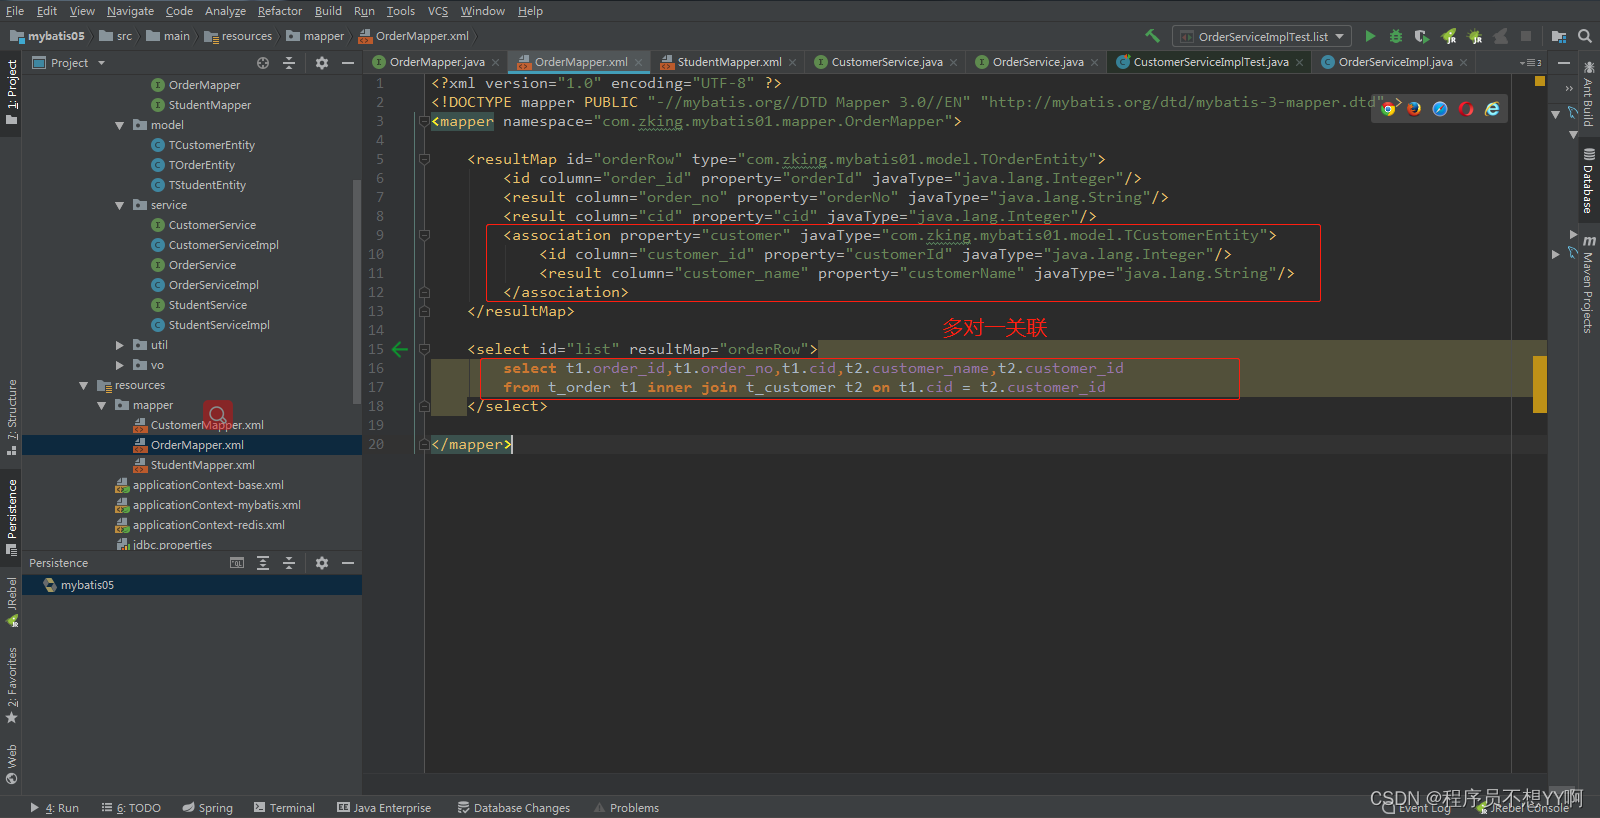Switch to CustomerServiceImplTest.java tab
The image size is (1600, 818).
1210,62
